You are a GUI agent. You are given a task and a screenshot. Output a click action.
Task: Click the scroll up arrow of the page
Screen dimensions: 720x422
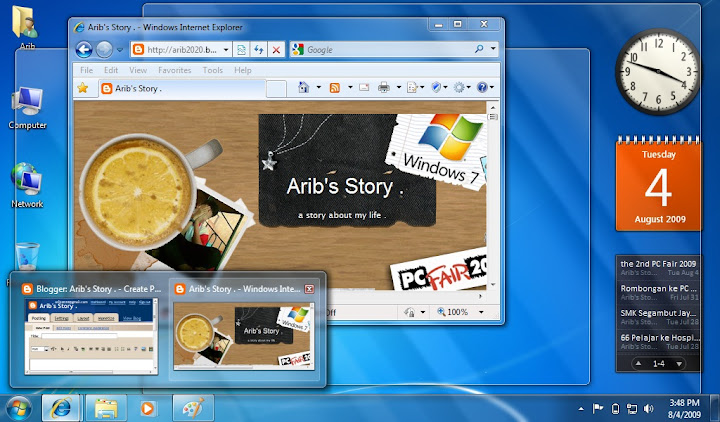[493, 107]
